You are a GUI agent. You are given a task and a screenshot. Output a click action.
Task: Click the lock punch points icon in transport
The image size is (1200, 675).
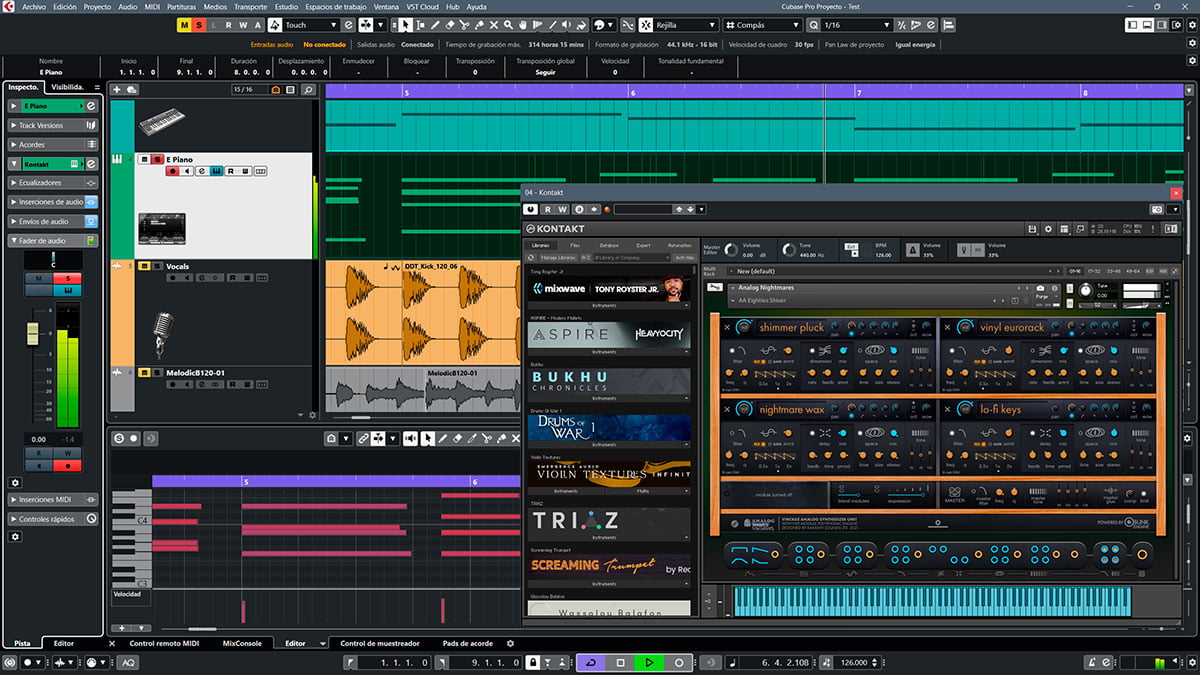(533, 662)
